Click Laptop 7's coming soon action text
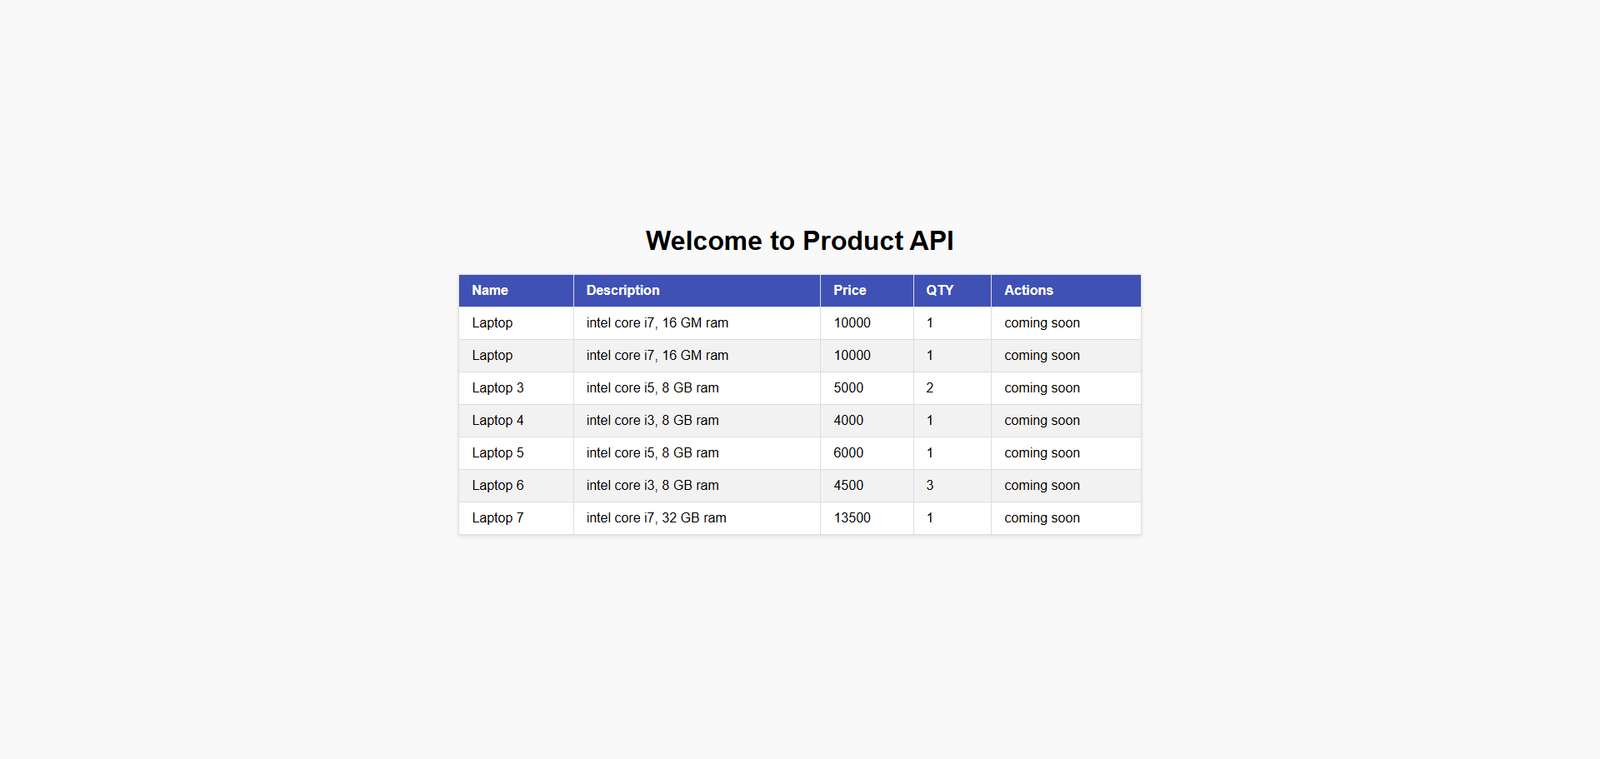 coord(1042,518)
